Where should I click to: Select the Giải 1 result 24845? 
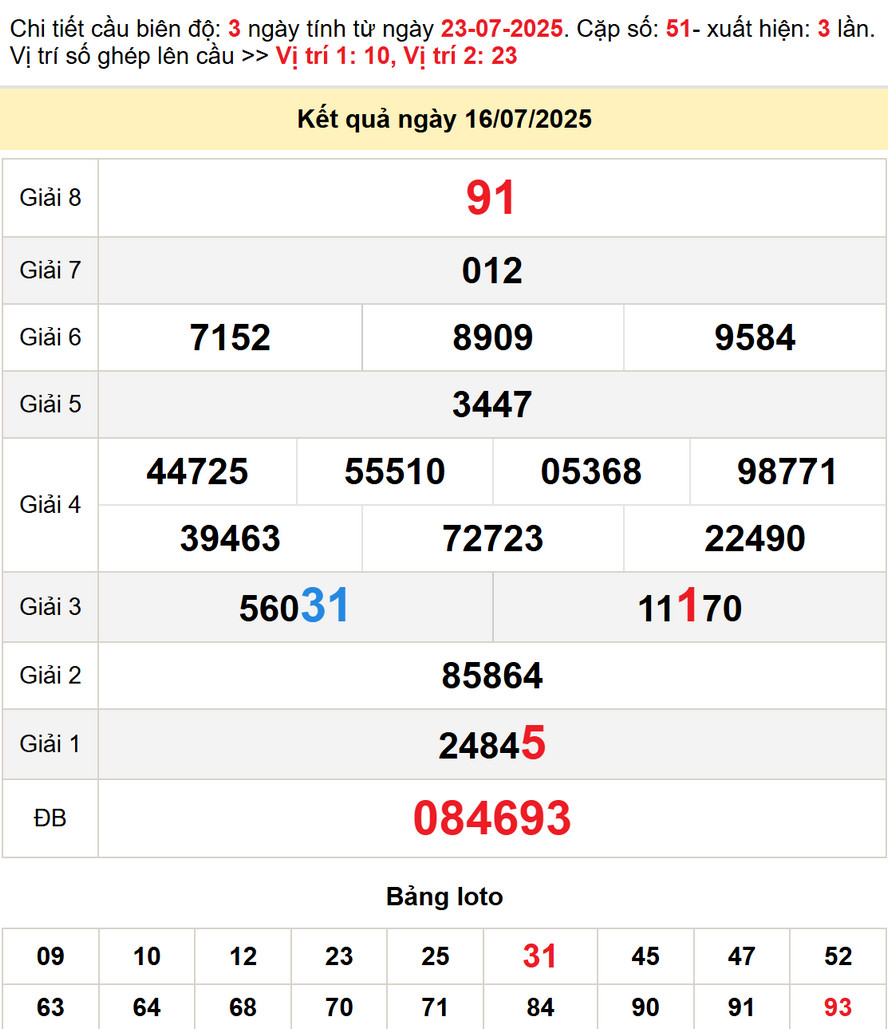tap(492, 744)
